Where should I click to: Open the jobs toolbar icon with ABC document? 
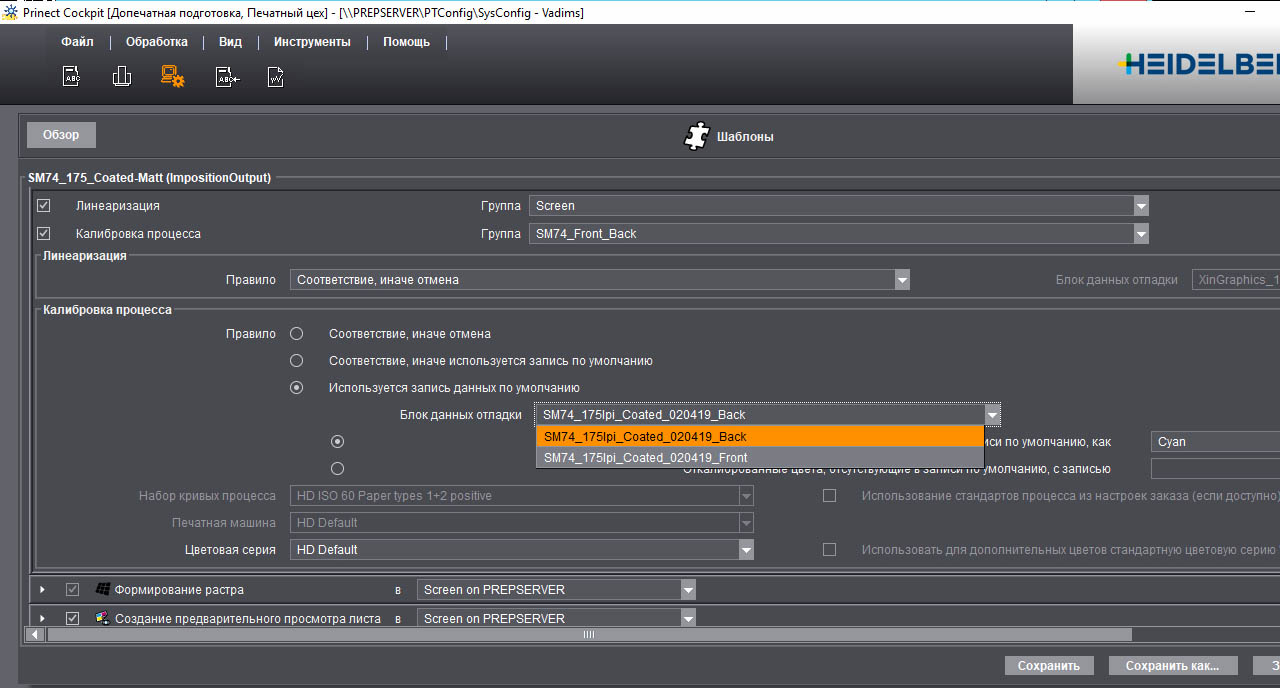72,77
